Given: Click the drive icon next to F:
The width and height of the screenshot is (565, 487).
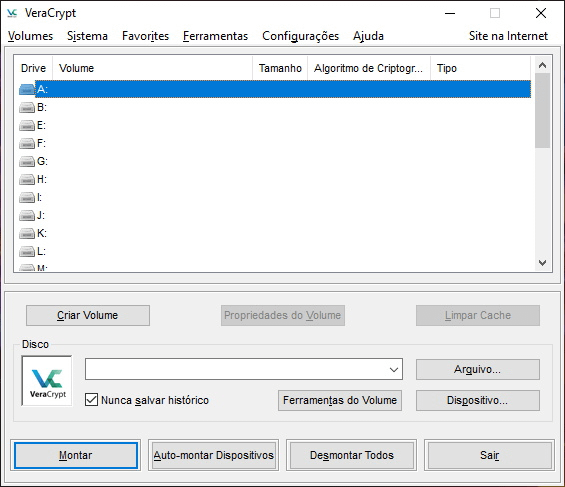Looking at the screenshot, I should coord(27,143).
